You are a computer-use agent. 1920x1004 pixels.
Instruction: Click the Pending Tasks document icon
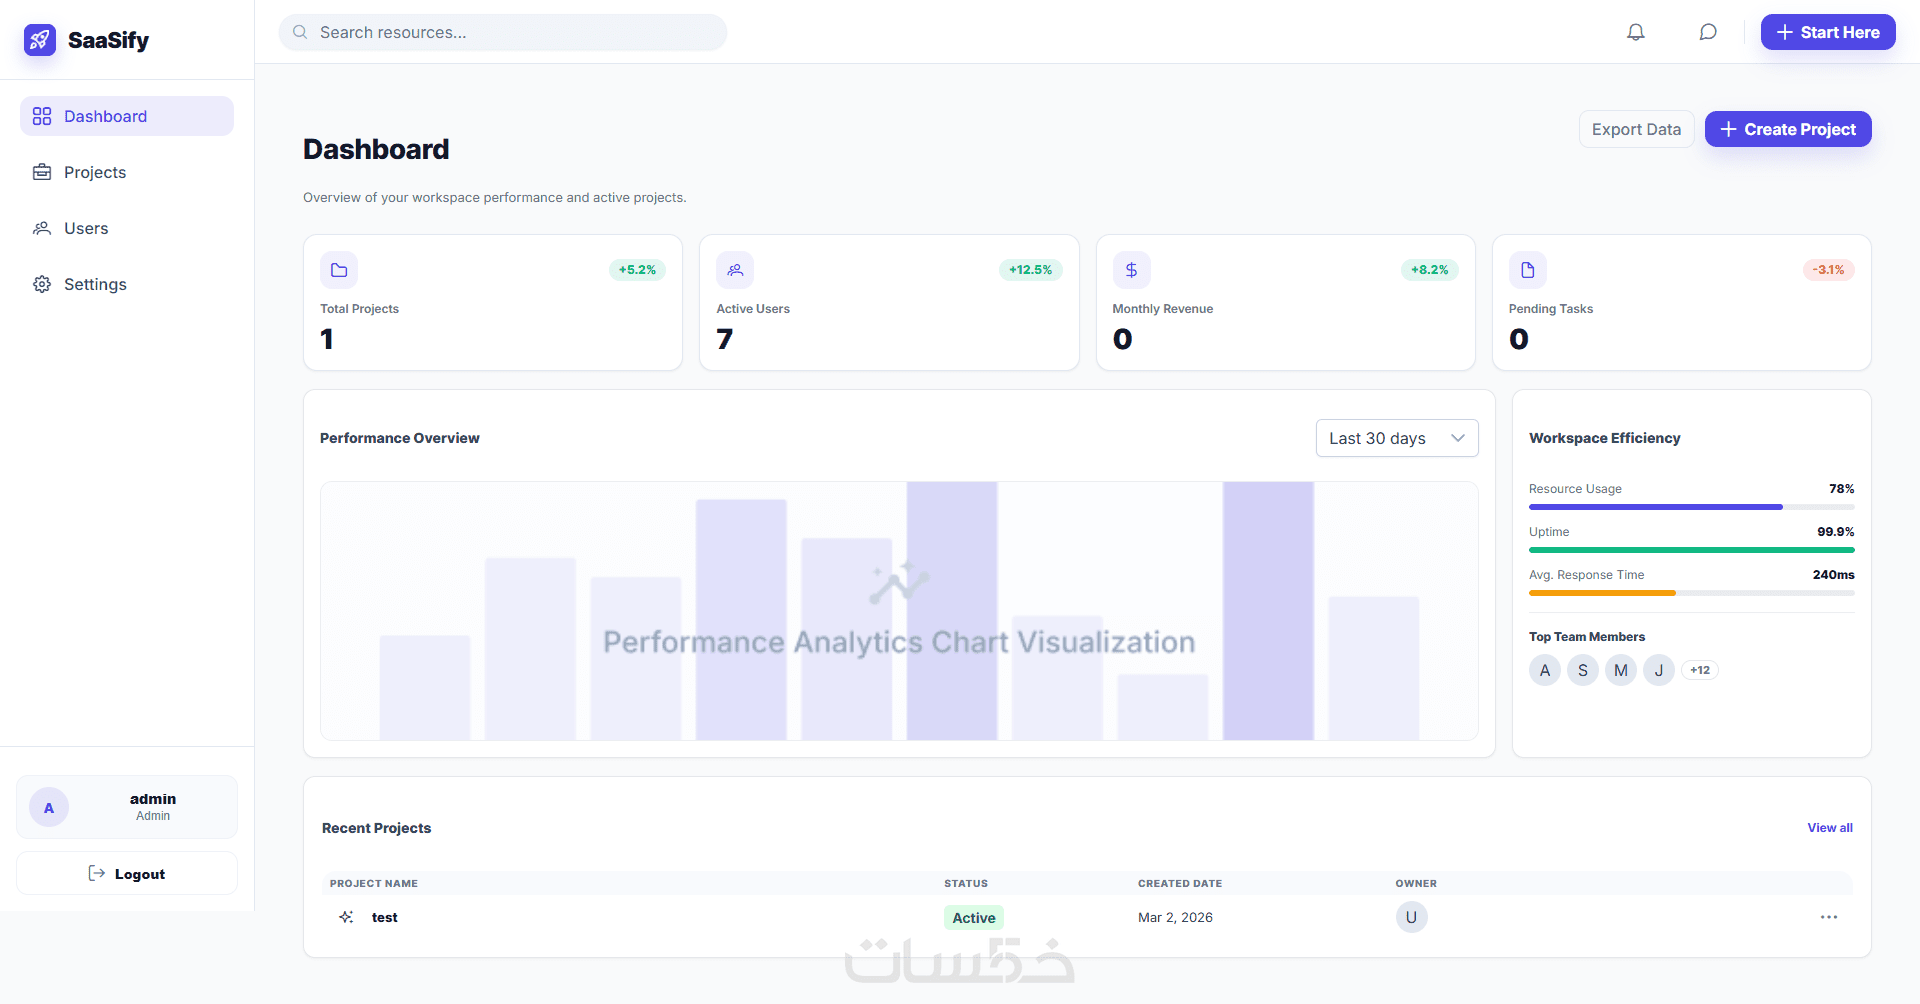point(1528,270)
